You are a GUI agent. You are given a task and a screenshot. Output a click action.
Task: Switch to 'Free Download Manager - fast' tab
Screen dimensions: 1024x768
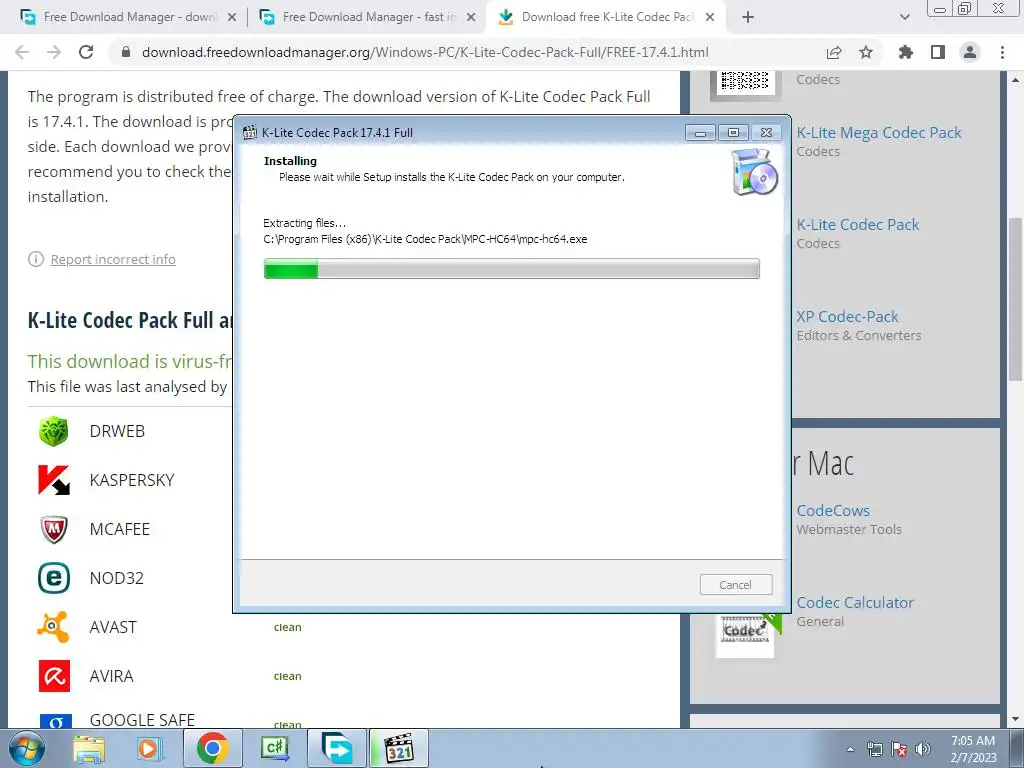[367, 18]
